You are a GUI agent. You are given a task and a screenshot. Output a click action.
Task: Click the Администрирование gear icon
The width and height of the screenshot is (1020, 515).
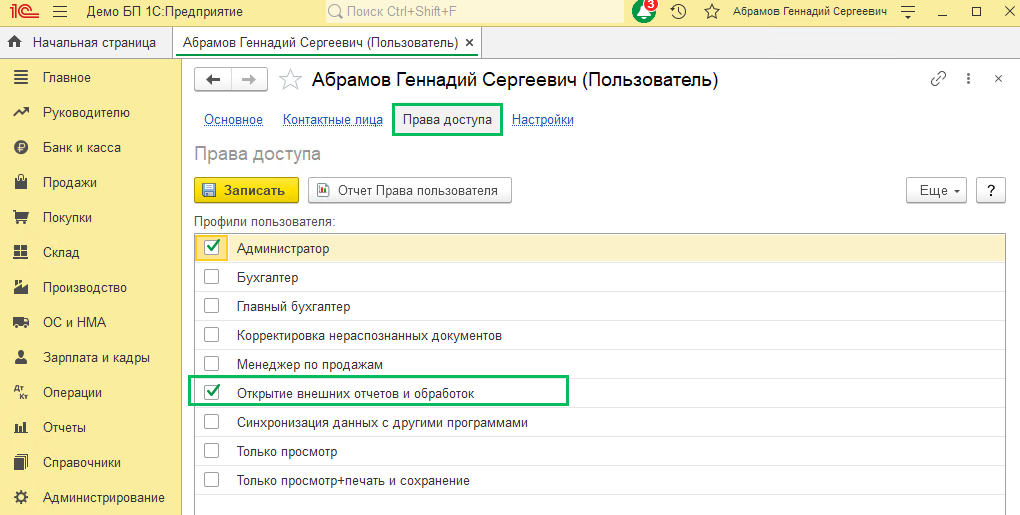[x=21, y=497]
